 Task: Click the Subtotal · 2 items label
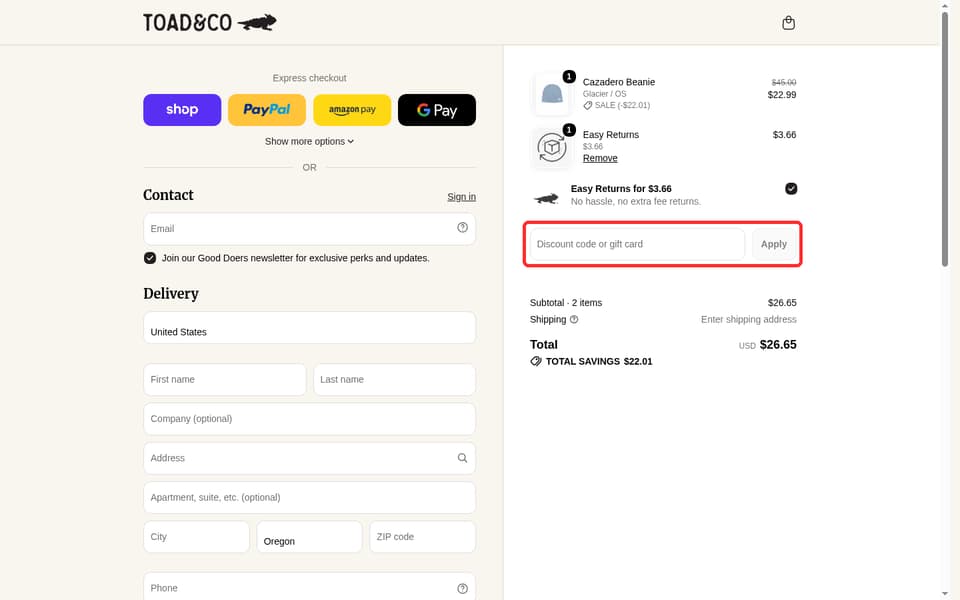pos(566,303)
